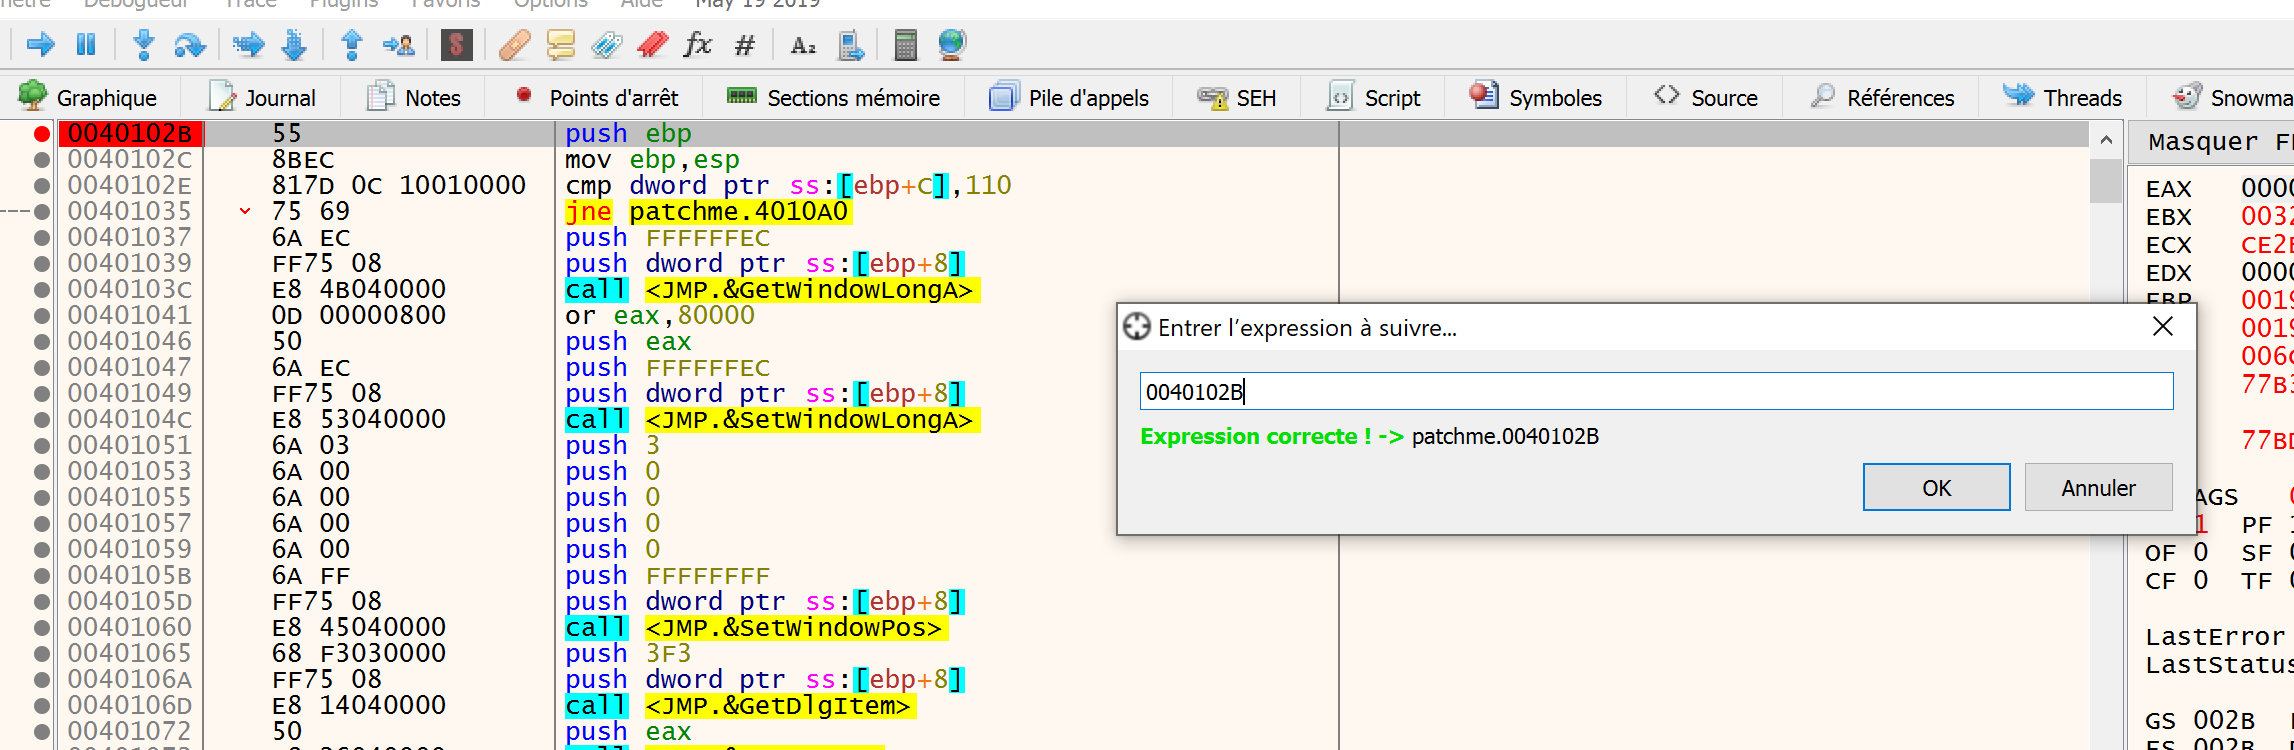The height and width of the screenshot is (750, 2294).
Task: Open the Variables hash icon
Action: [x=745, y=44]
